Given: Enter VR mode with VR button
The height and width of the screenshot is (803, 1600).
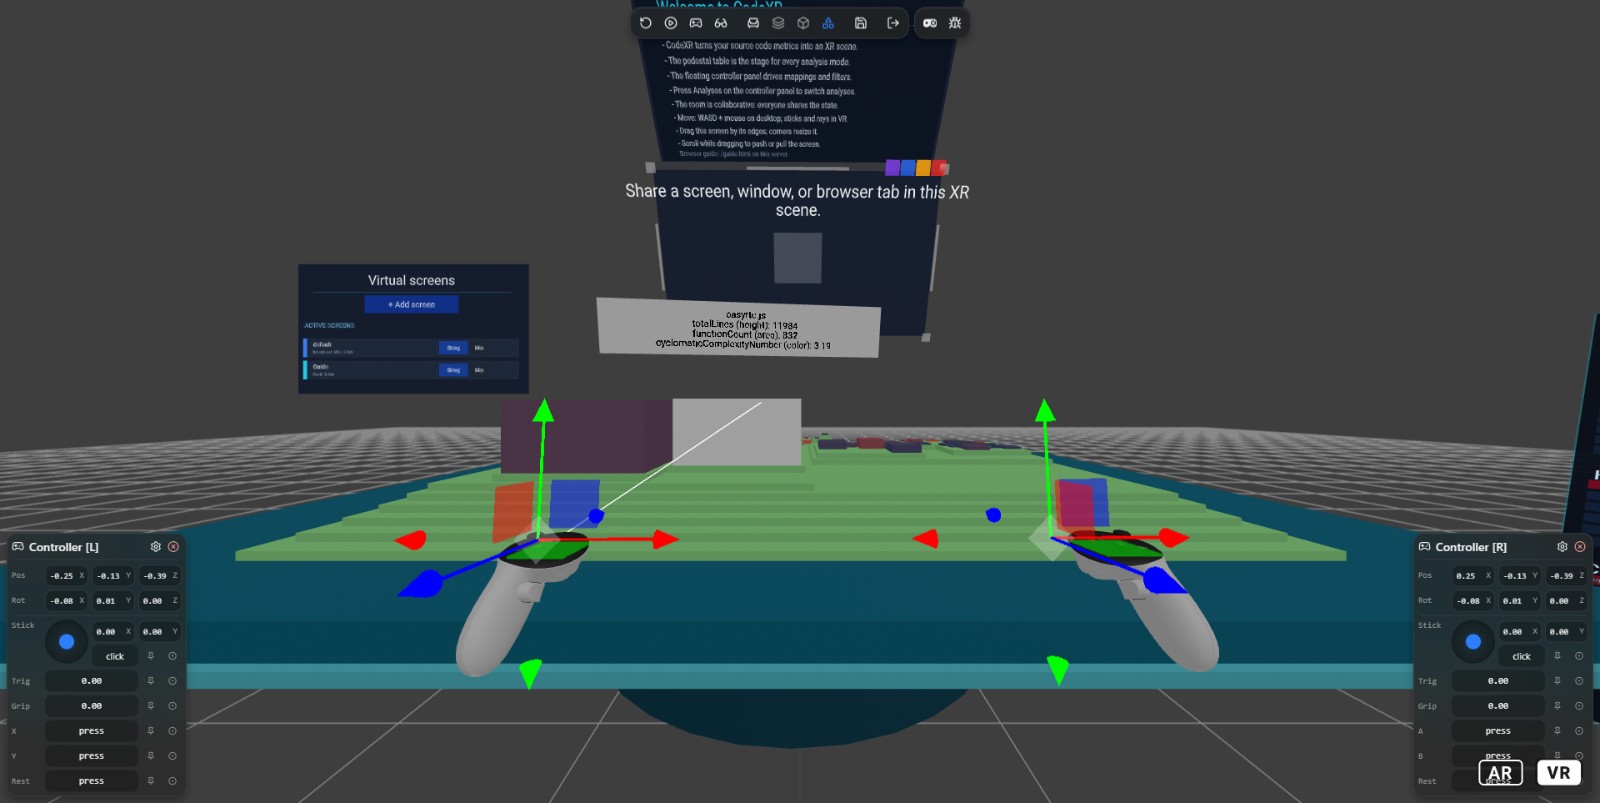Looking at the screenshot, I should (x=1559, y=773).
